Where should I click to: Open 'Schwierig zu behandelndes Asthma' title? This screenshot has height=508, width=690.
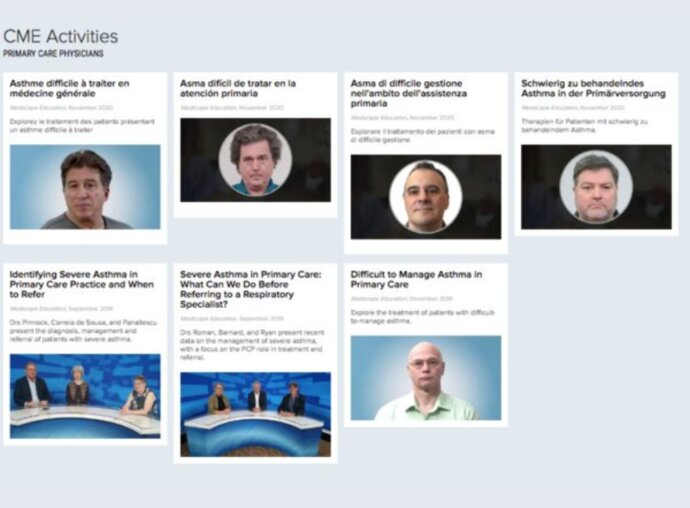coord(593,88)
